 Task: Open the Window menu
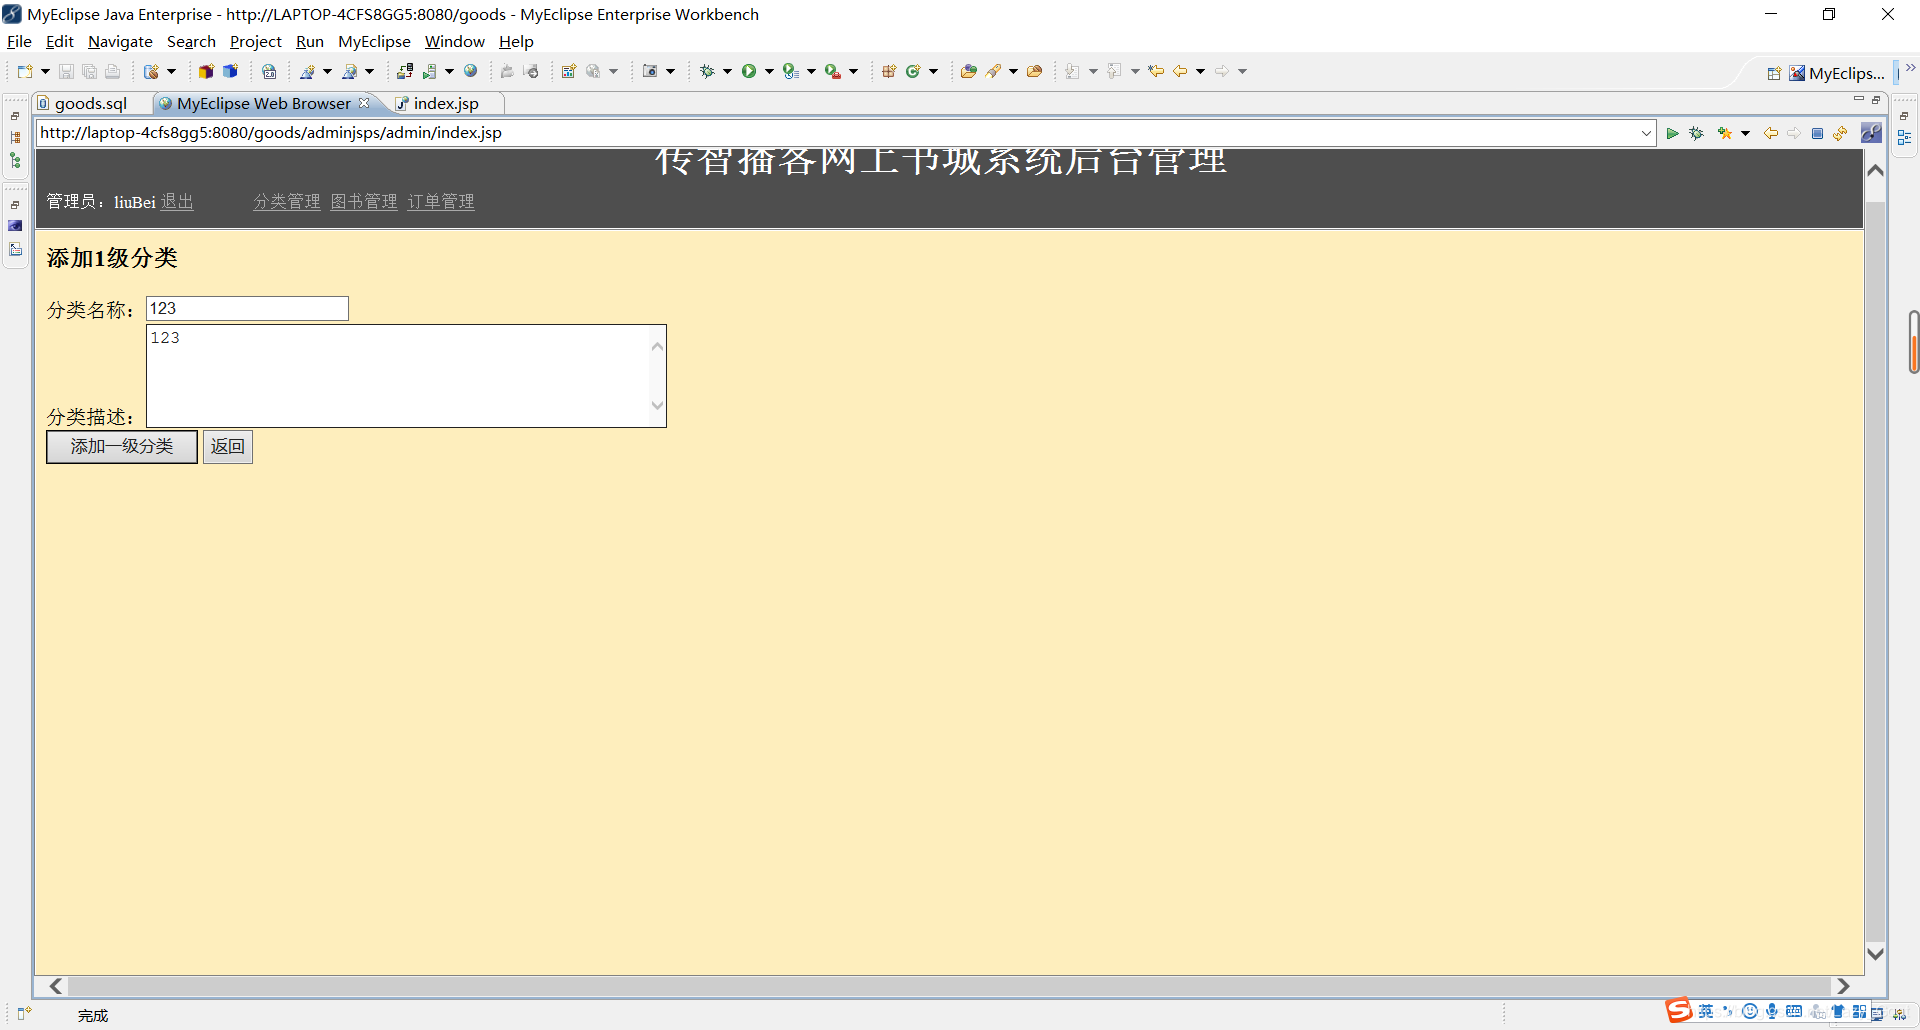454,41
